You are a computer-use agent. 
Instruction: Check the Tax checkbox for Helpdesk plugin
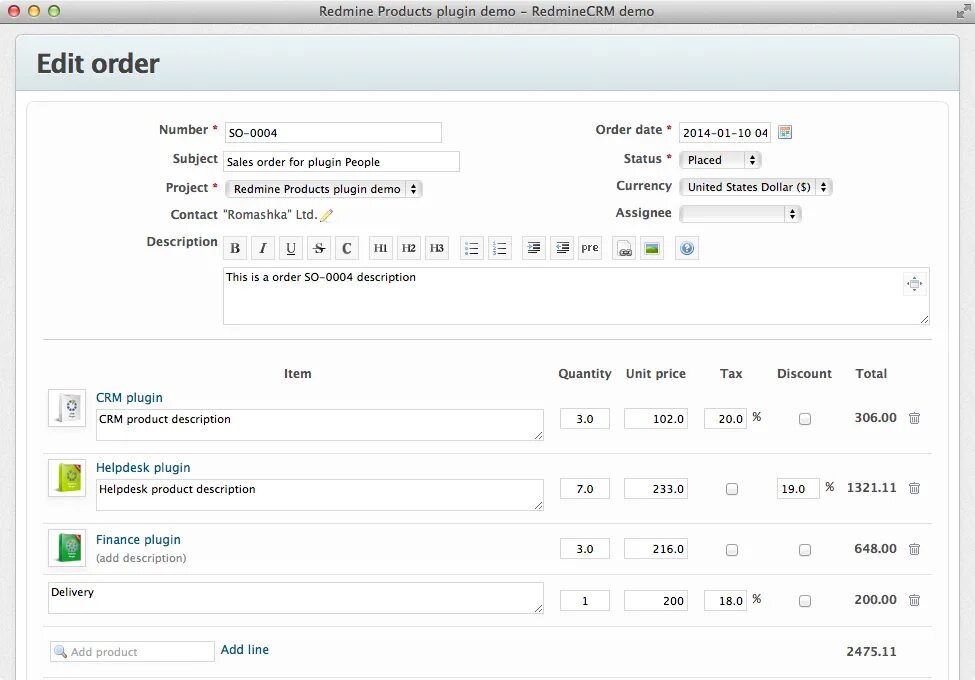pos(732,488)
